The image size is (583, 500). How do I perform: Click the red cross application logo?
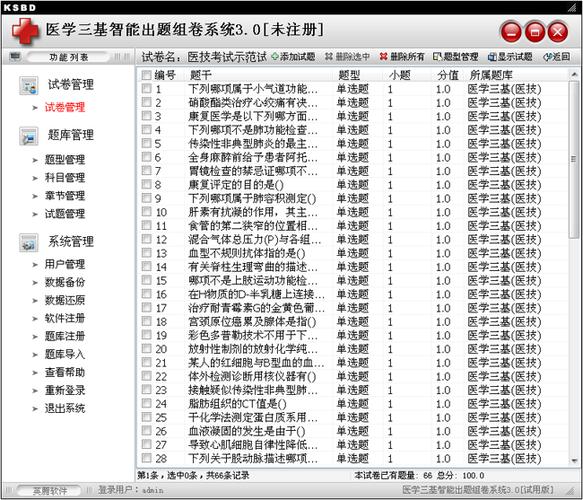click(25, 32)
